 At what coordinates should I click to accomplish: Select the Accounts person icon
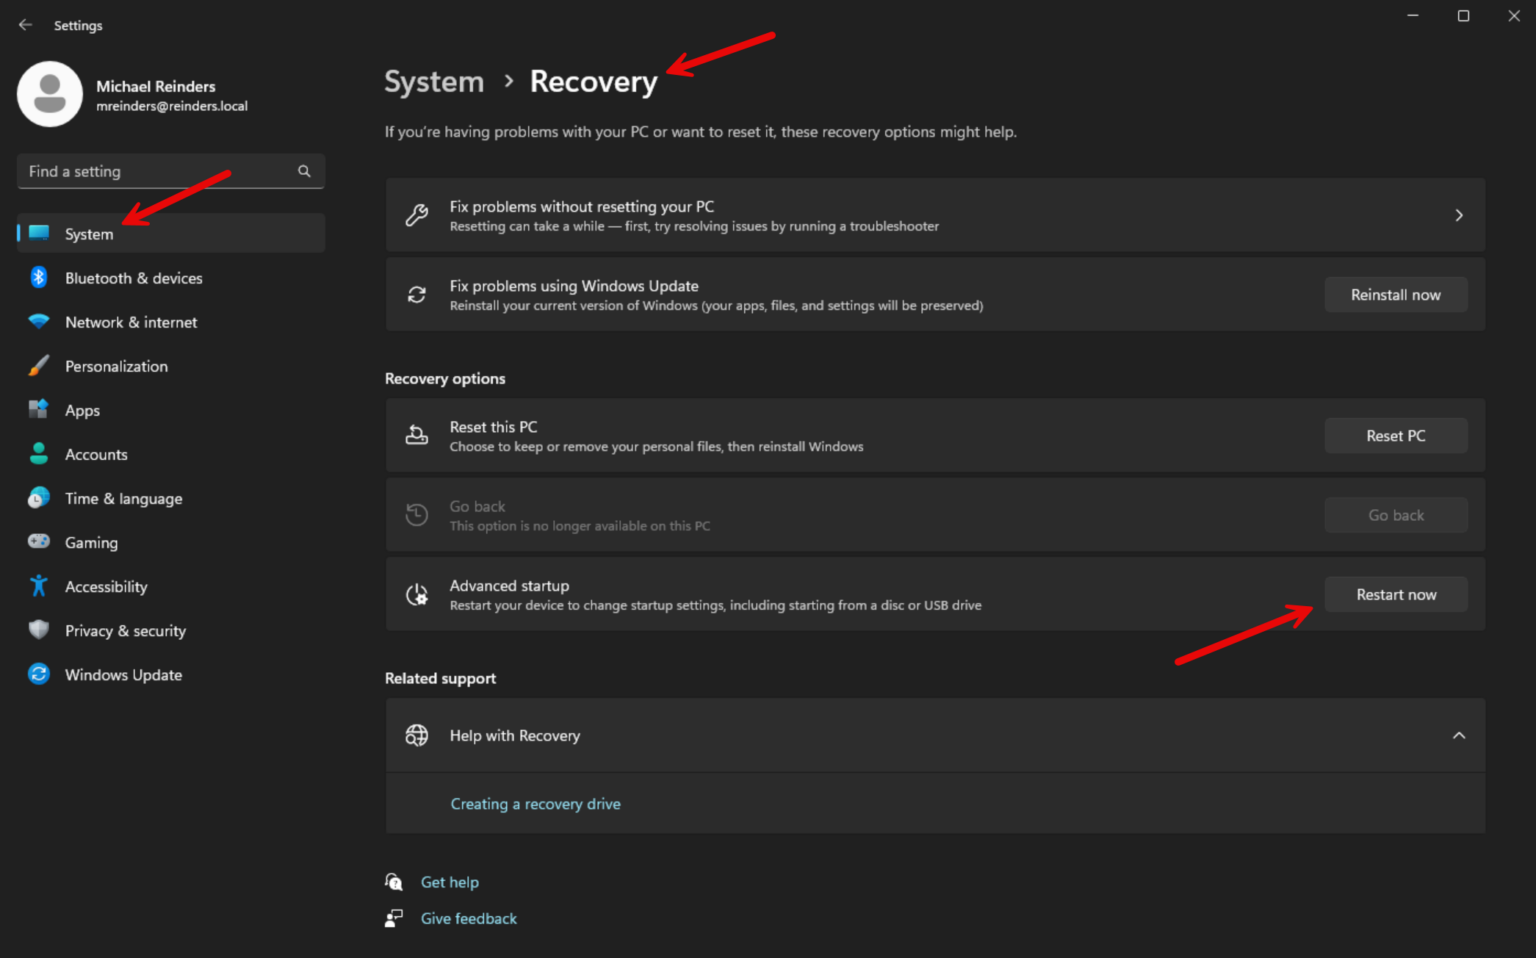click(38, 454)
